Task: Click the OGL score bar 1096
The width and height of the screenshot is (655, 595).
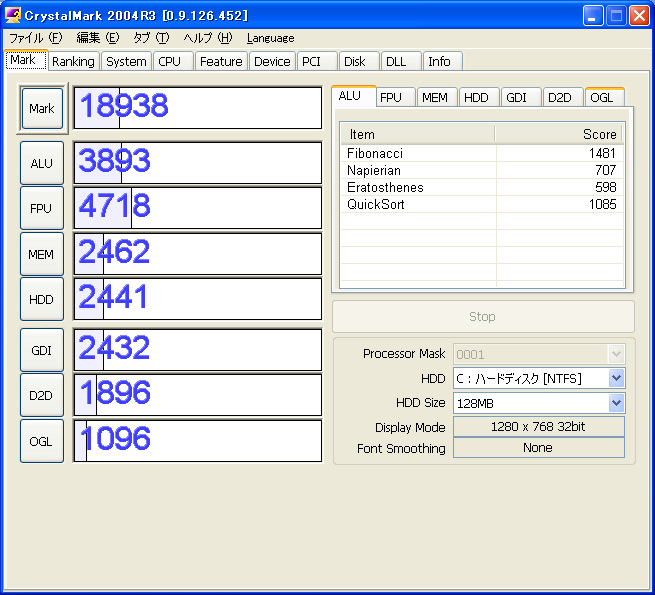Action: [x=198, y=441]
